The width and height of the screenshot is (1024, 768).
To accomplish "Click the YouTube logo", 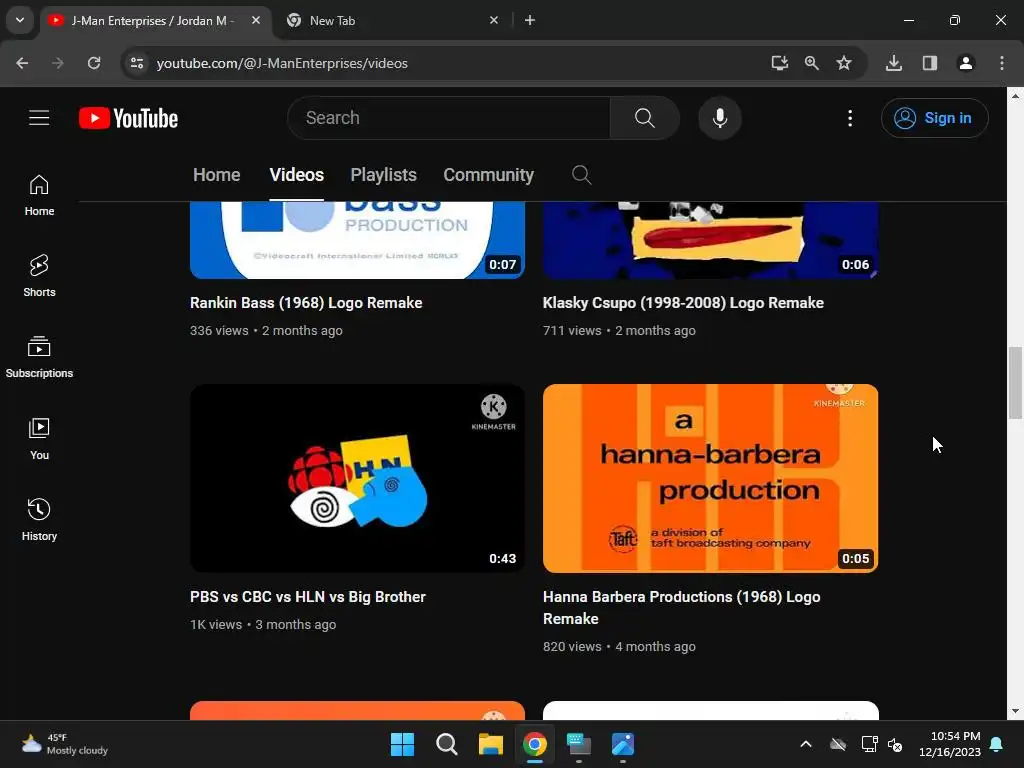I will [129, 118].
